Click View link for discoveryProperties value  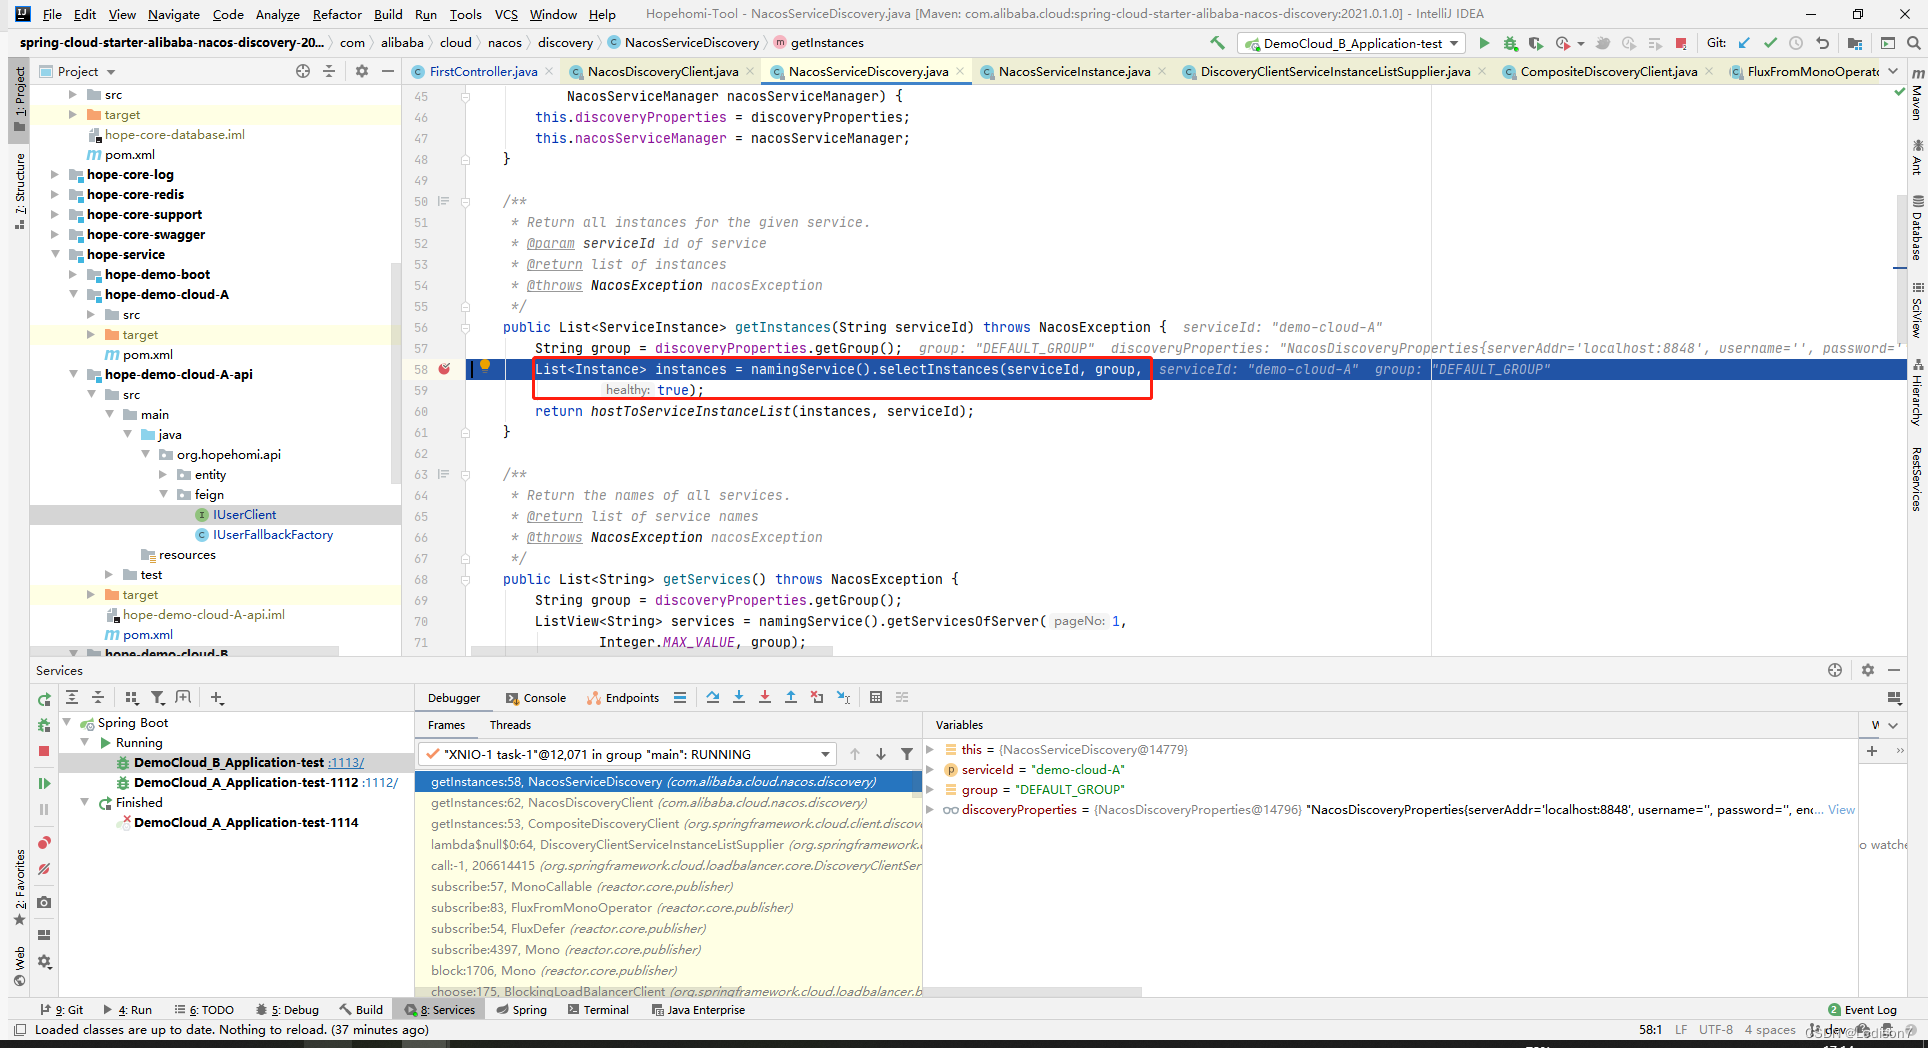(1841, 809)
